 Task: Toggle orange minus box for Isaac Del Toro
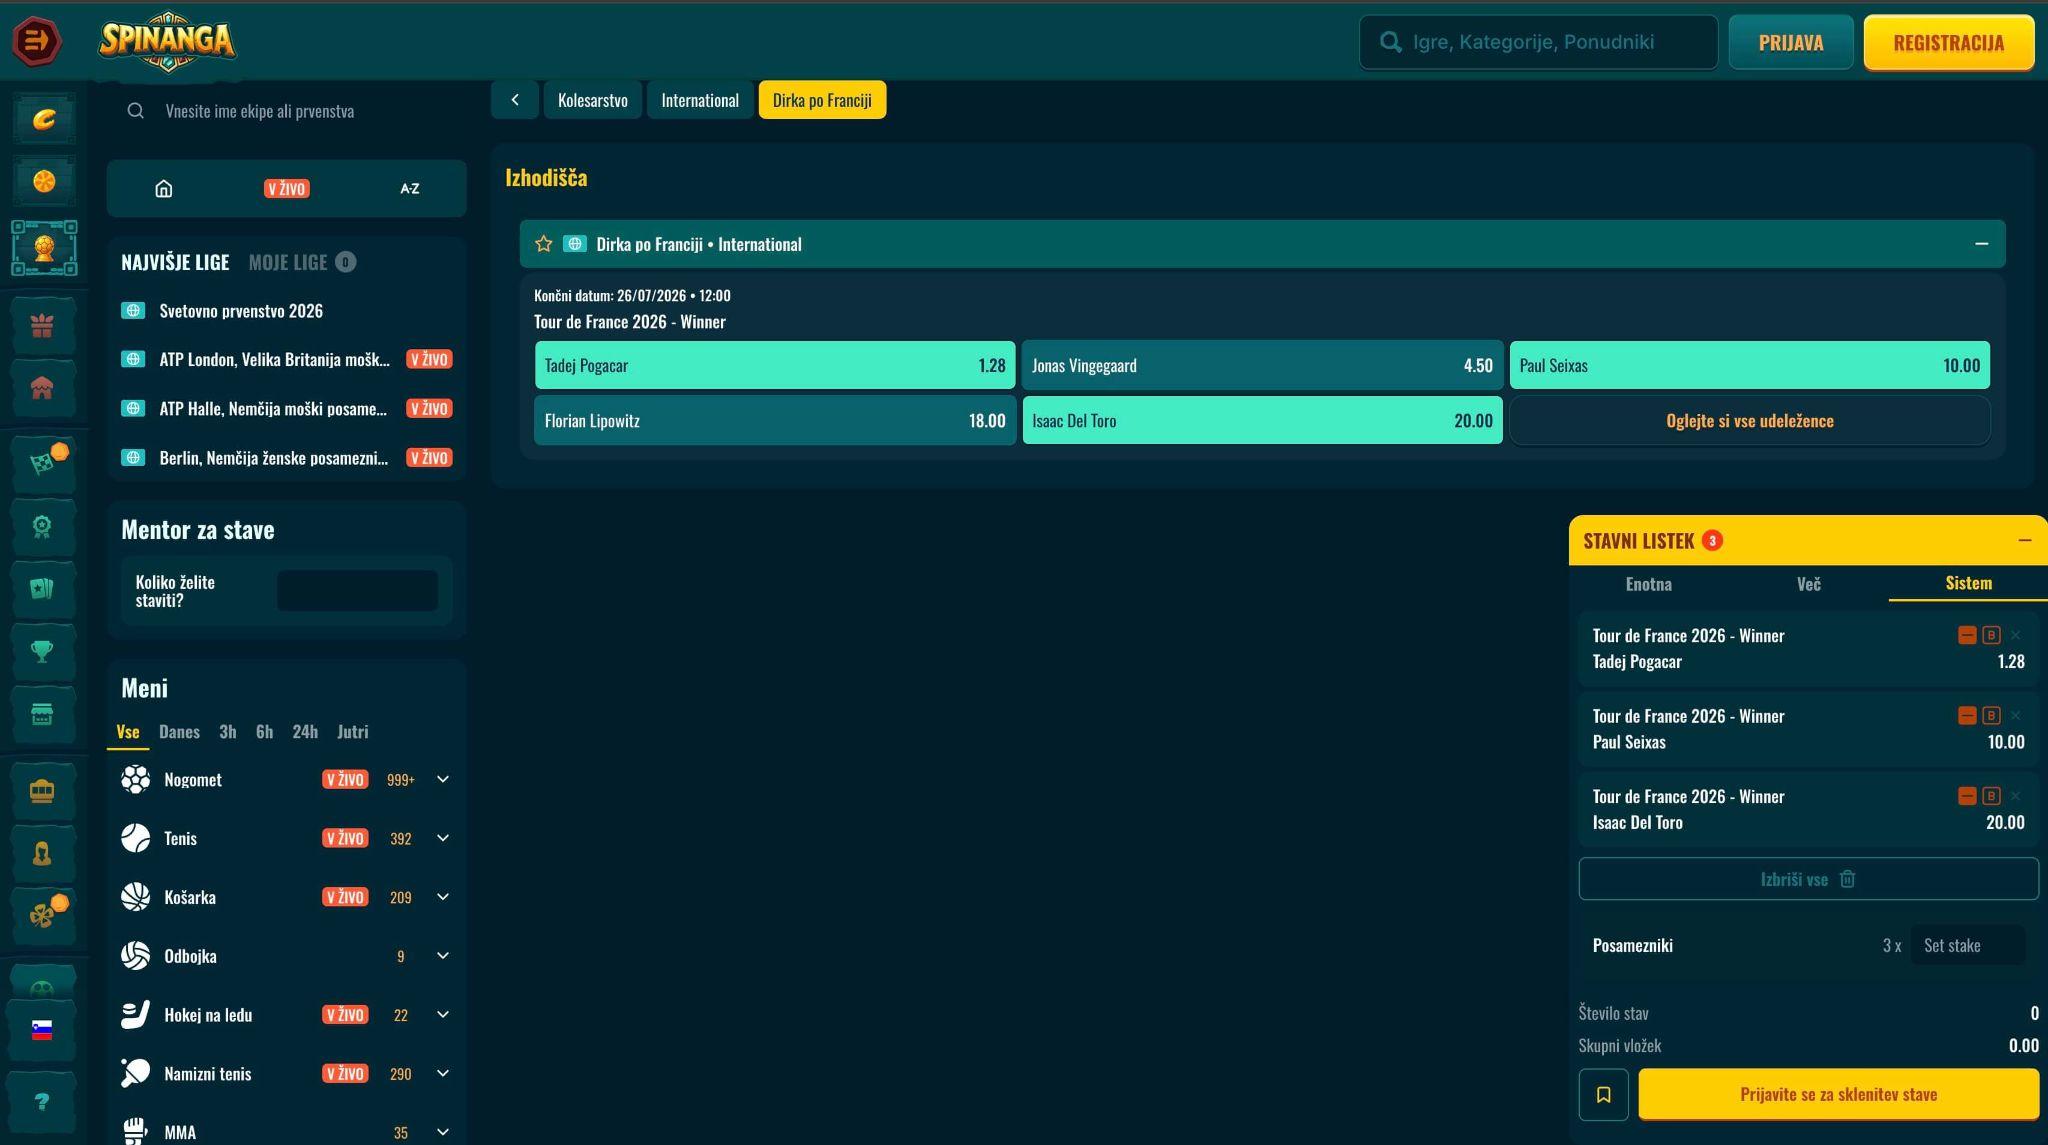(1967, 796)
